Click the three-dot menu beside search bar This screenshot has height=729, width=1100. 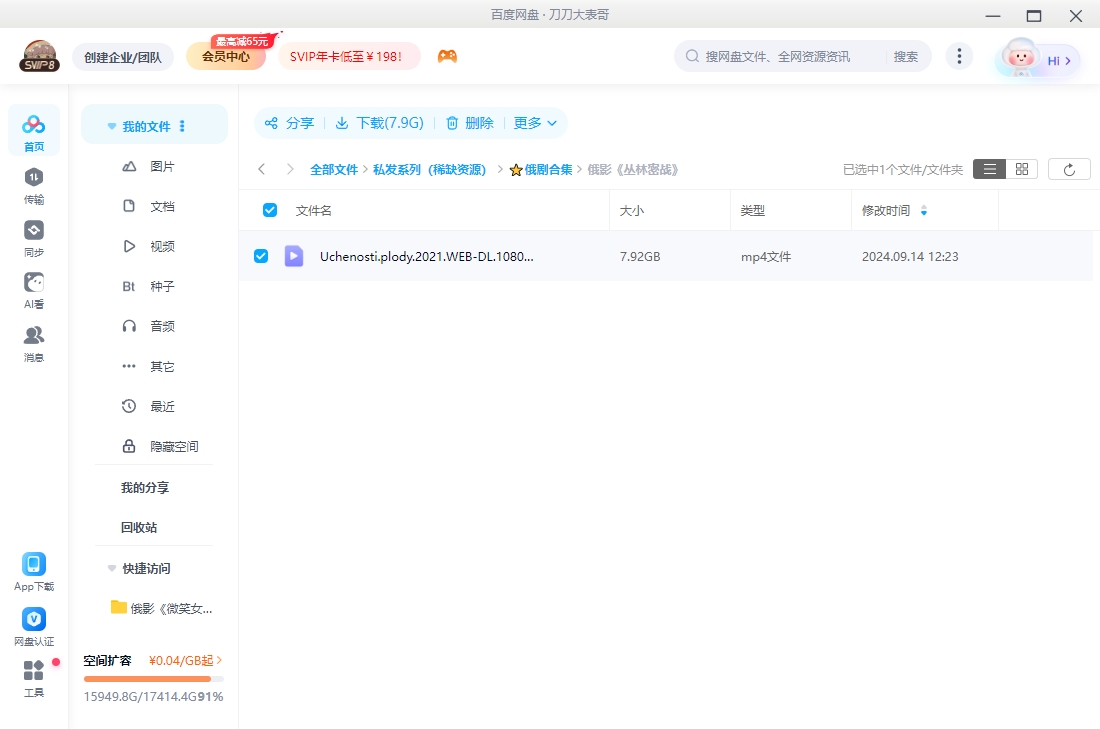(959, 56)
